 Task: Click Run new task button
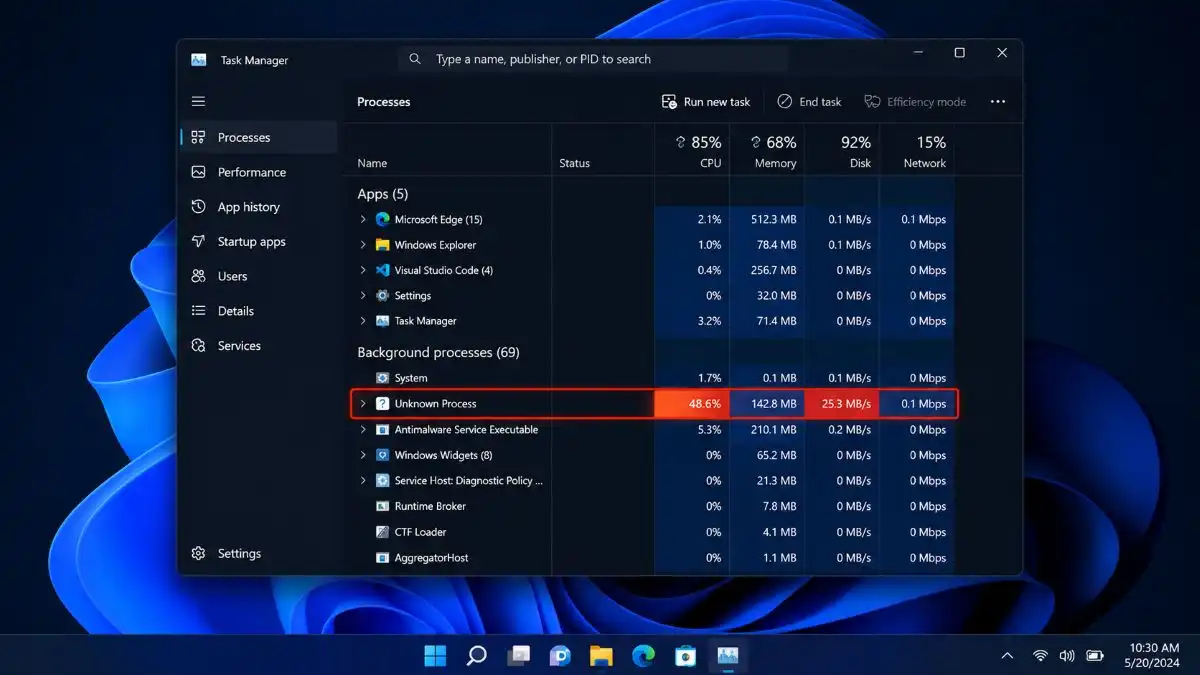click(x=706, y=102)
